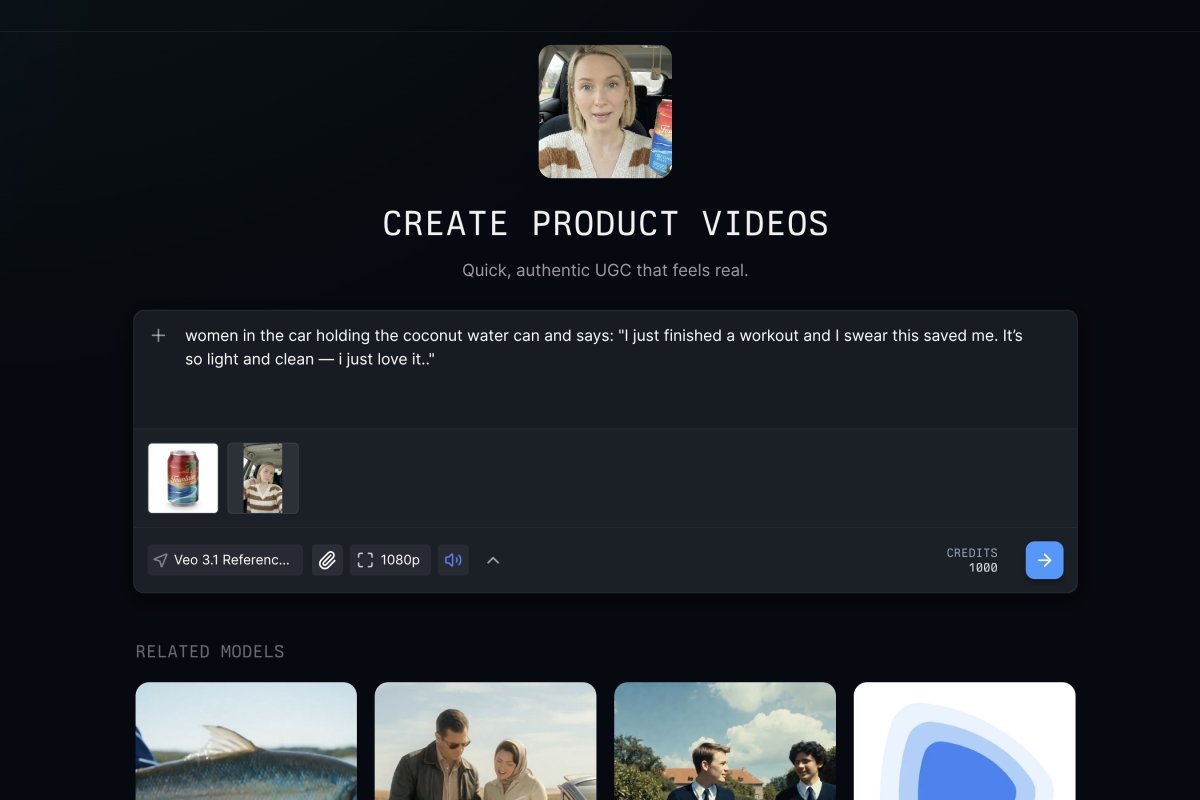Select the coconut water can reference image
The image size is (1200, 800).
tap(183, 478)
